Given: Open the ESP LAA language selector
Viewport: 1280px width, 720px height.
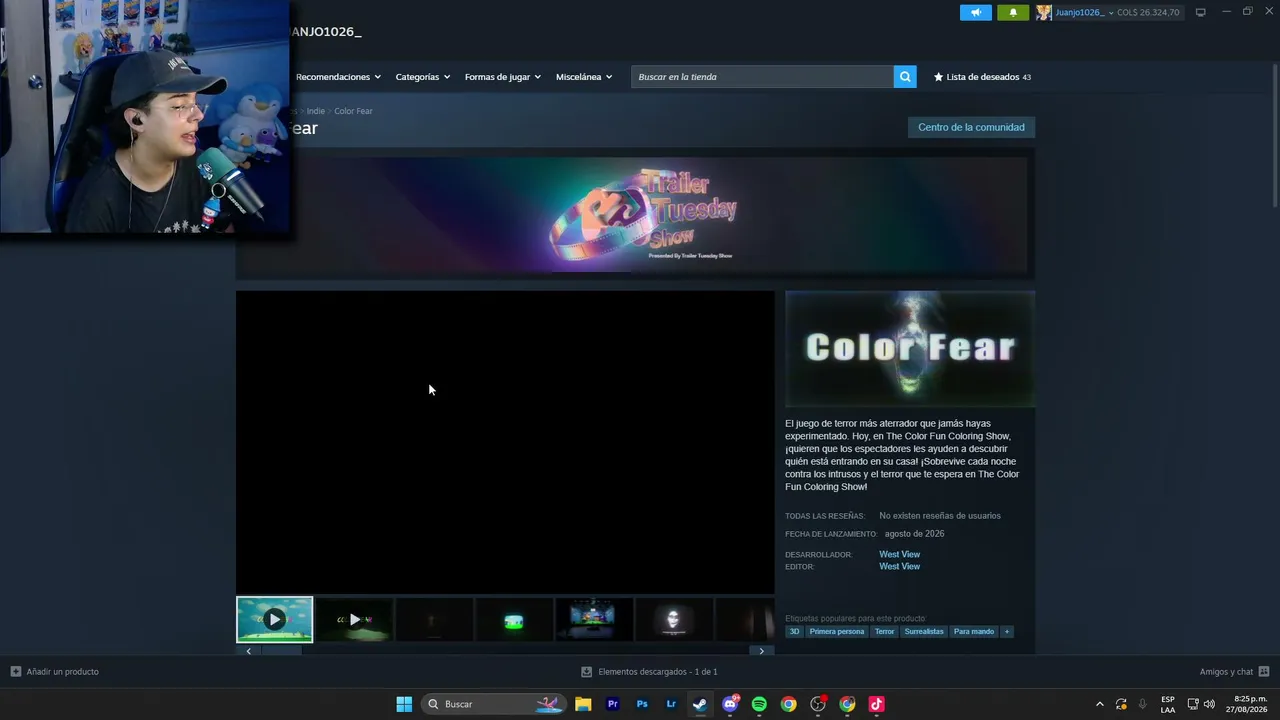Looking at the screenshot, I should tap(1168, 704).
